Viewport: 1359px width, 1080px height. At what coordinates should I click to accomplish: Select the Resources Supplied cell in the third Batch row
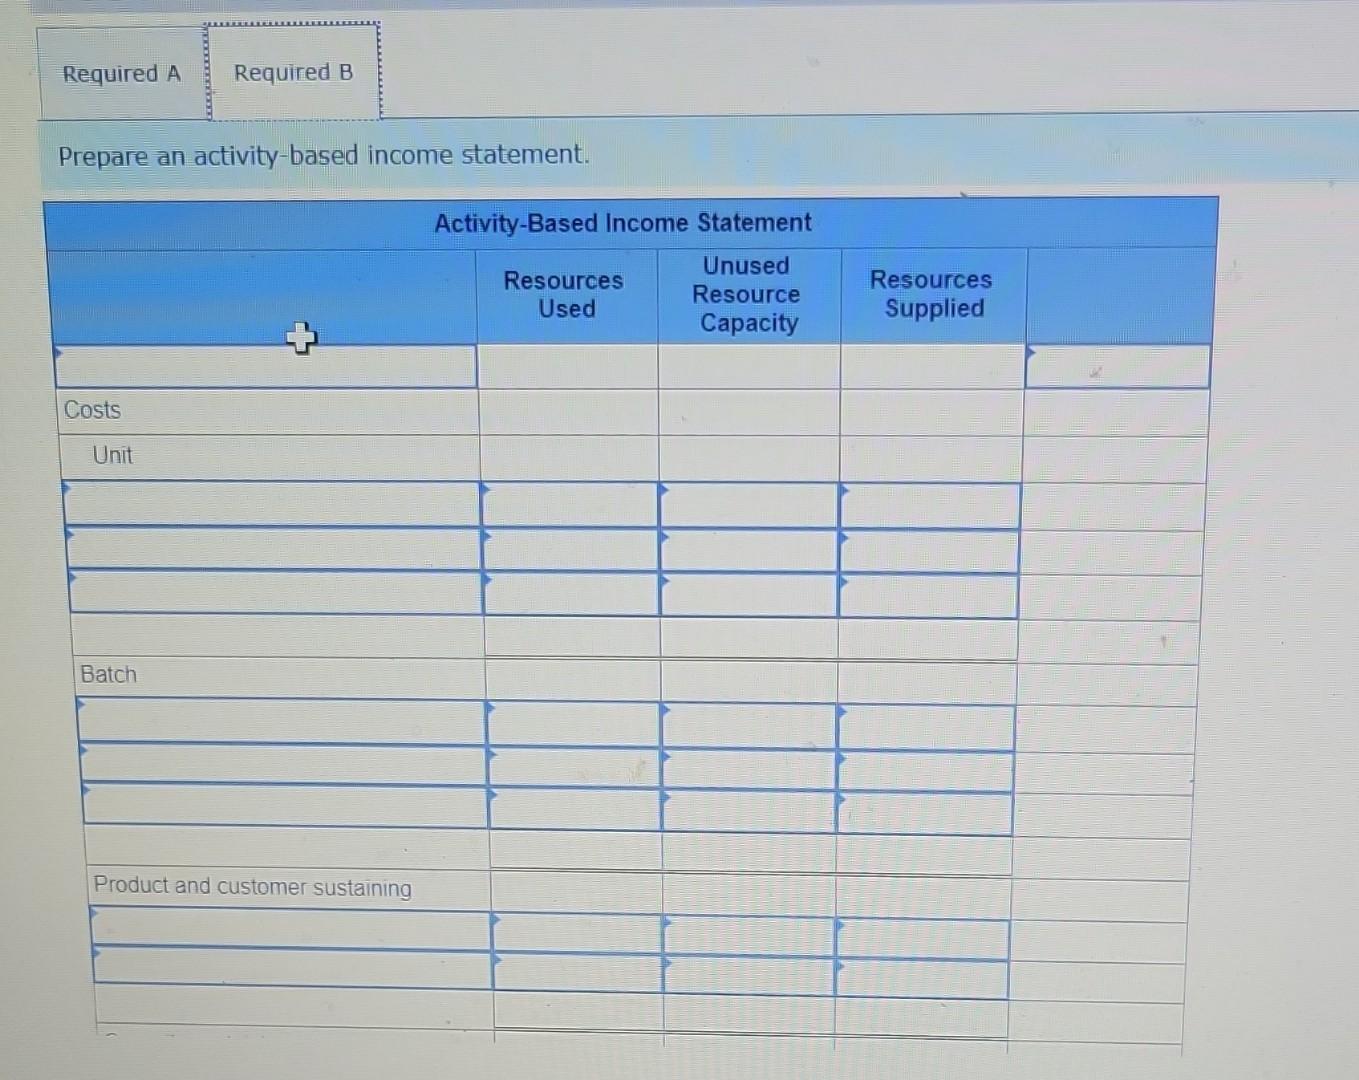point(925,808)
